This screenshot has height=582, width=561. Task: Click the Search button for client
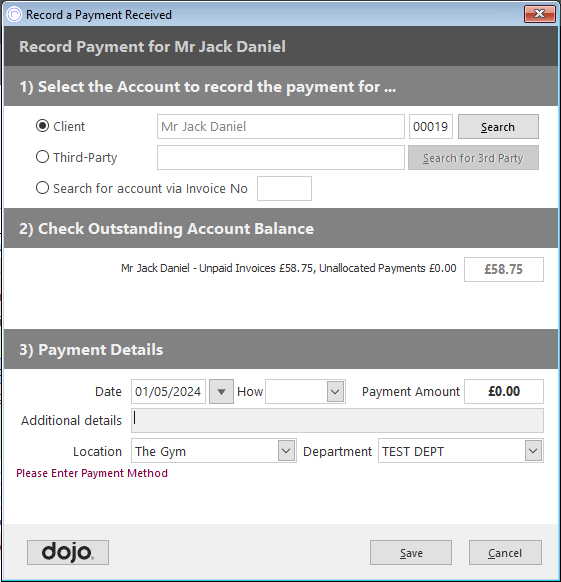click(x=498, y=127)
